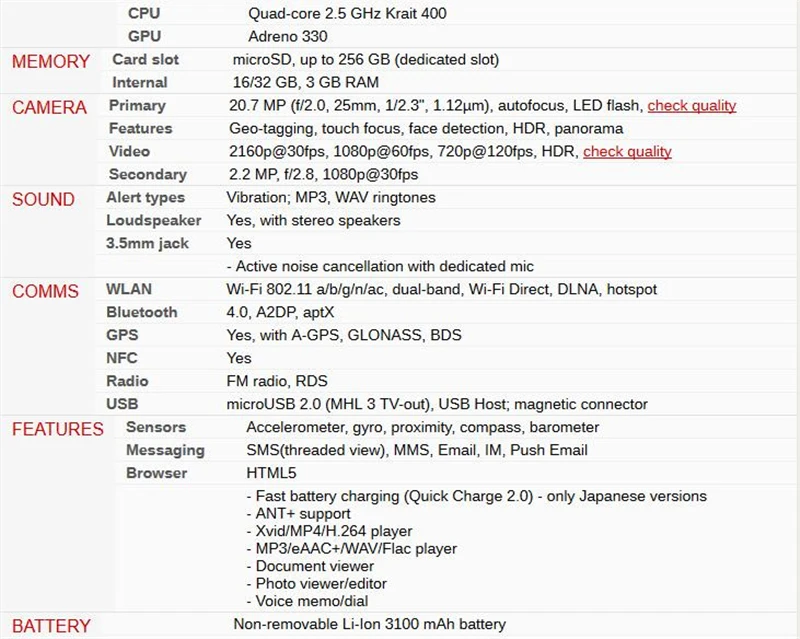The image size is (800, 639).
Task: Click the Sensors spec label
Action: [x=156, y=427]
